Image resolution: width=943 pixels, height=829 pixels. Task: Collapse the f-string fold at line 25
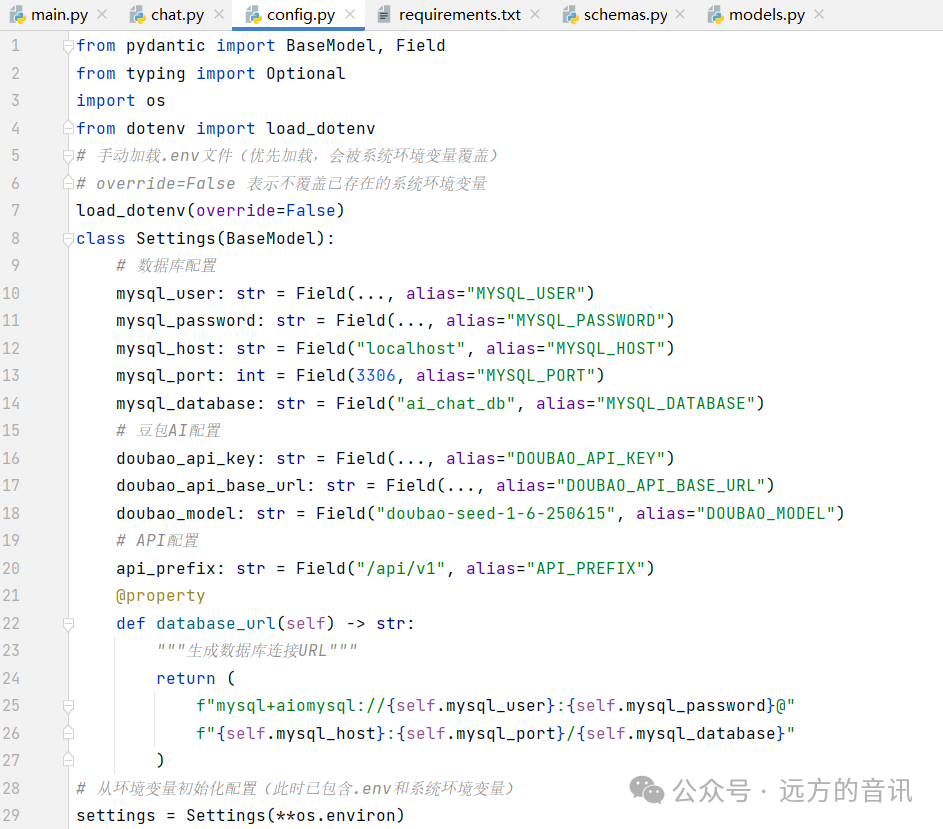pos(69,706)
